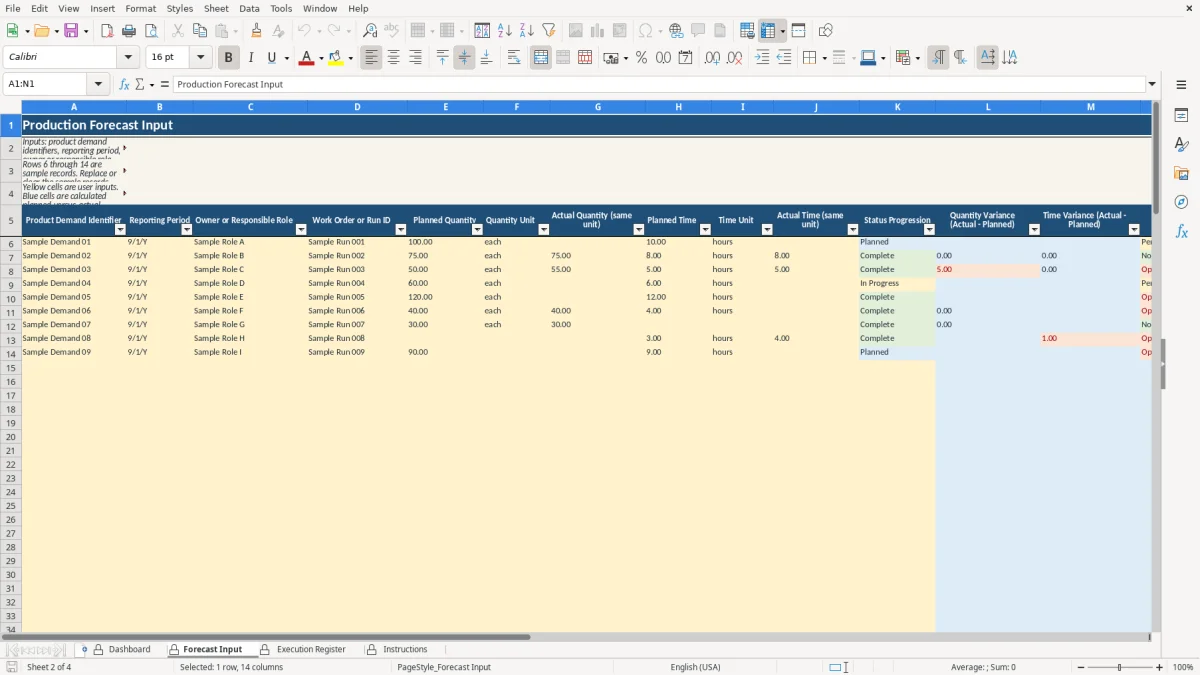Viewport: 1200px width, 675px height.
Task: Insert a hyperlink via the globe icon
Action: click(676, 31)
